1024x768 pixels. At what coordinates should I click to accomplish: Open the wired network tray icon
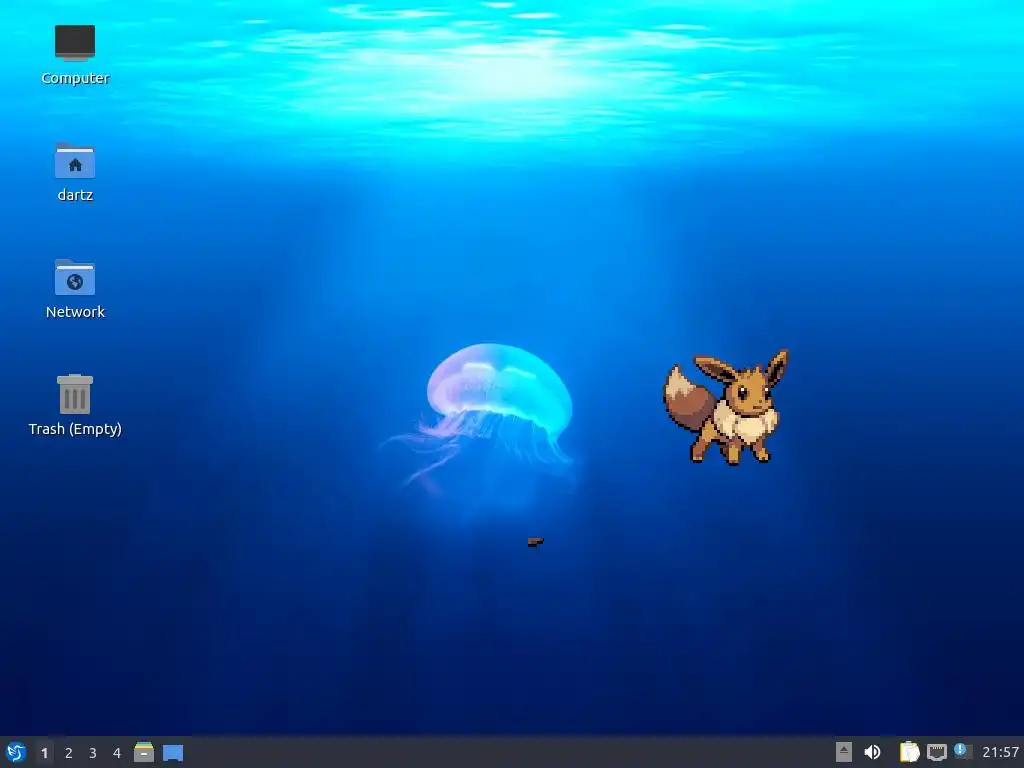936,752
